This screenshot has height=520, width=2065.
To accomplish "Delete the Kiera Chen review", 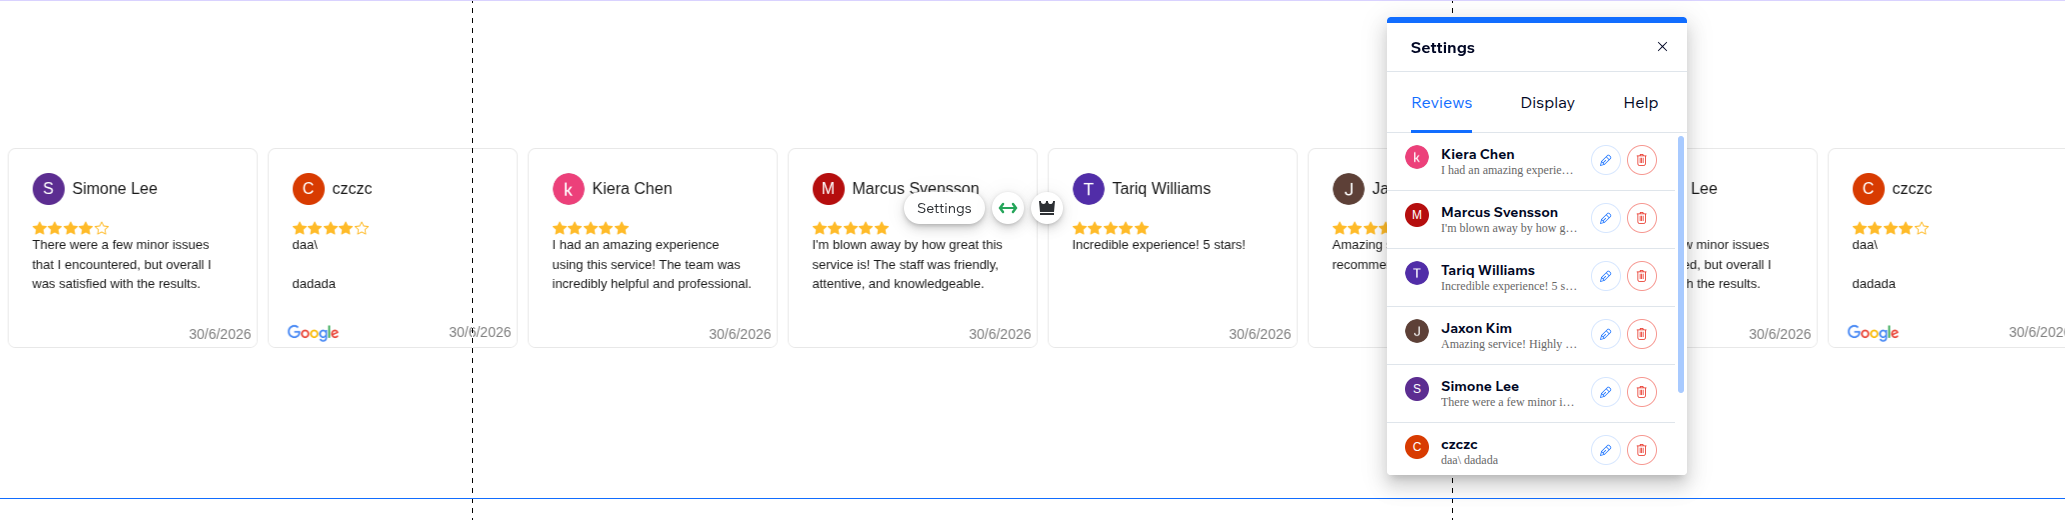I will pos(1641,160).
